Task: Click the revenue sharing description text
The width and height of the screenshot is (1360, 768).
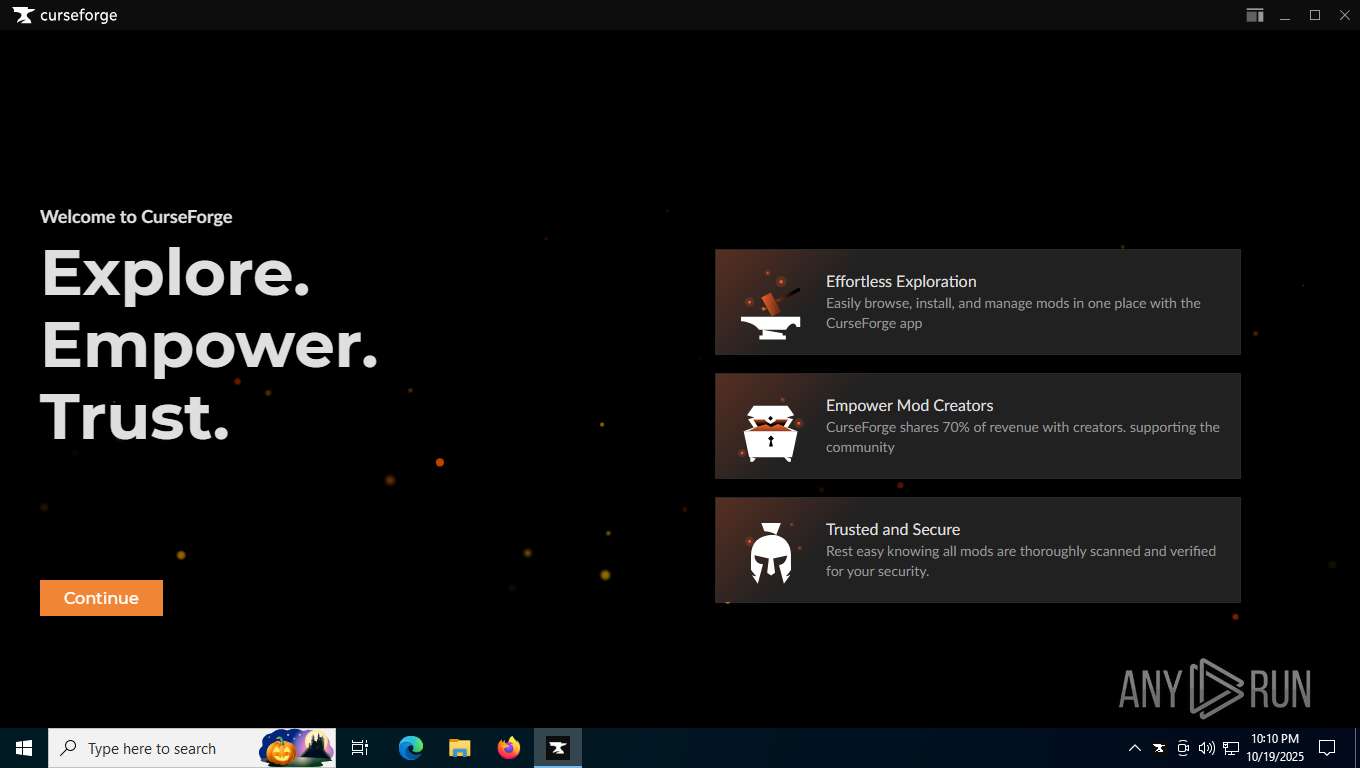Action: 1023,437
